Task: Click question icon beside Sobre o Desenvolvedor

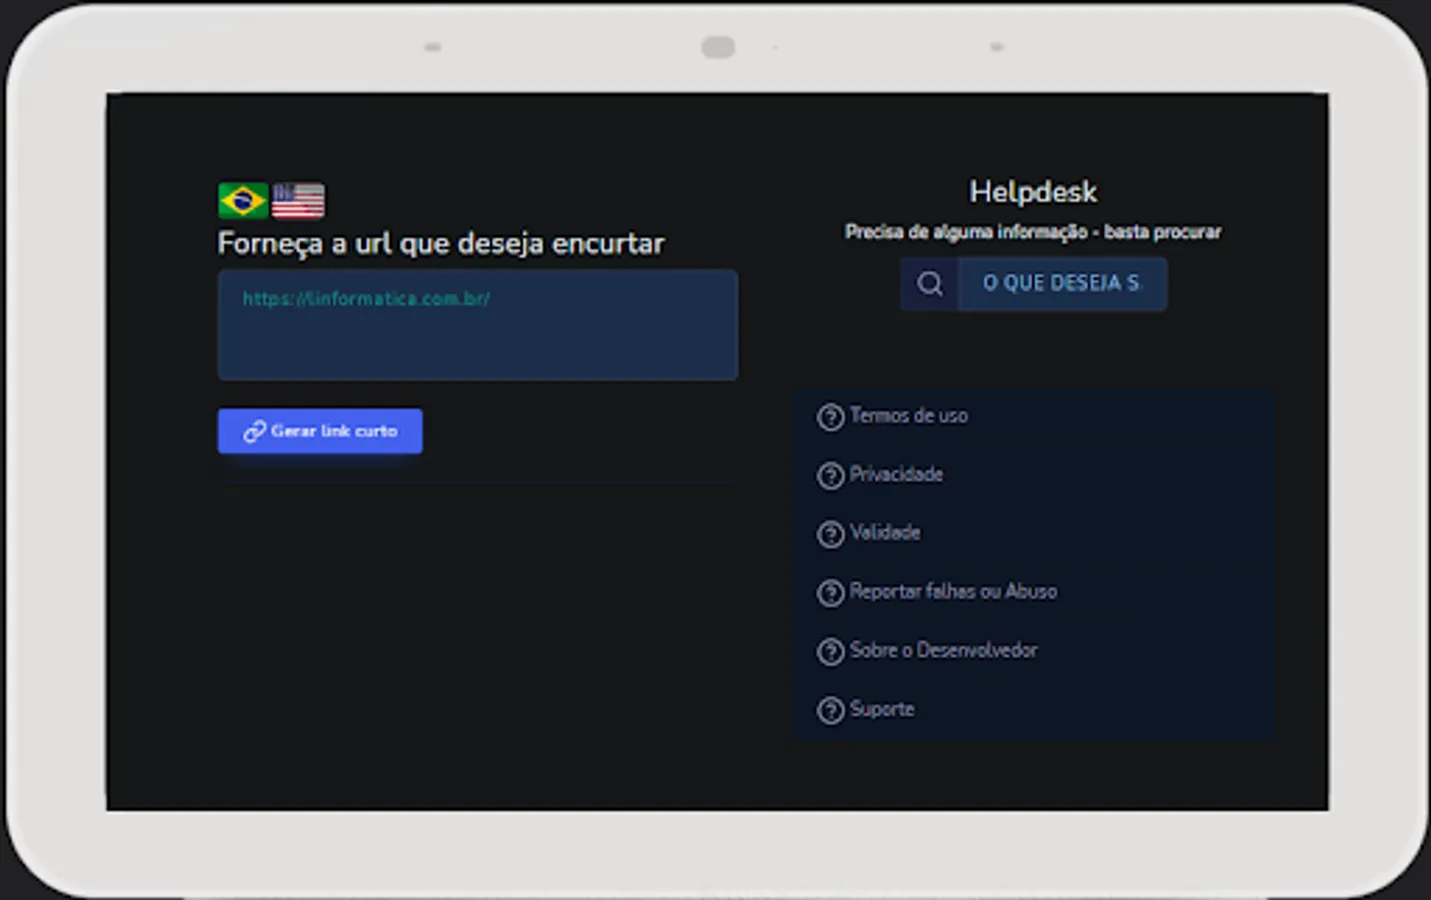Action: pos(830,652)
